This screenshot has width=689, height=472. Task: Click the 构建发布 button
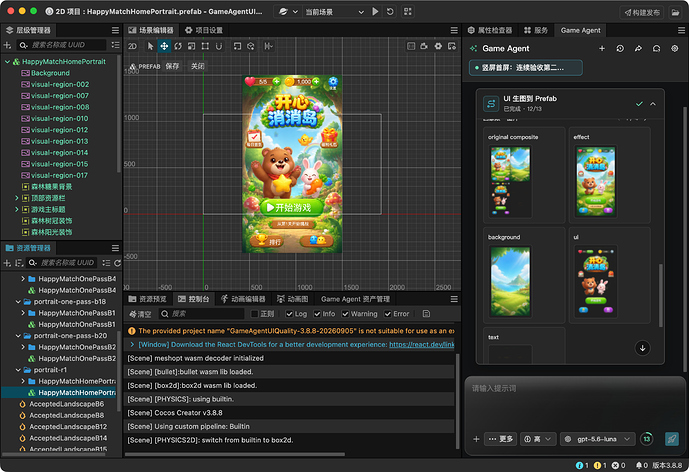[x=642, y=12]
